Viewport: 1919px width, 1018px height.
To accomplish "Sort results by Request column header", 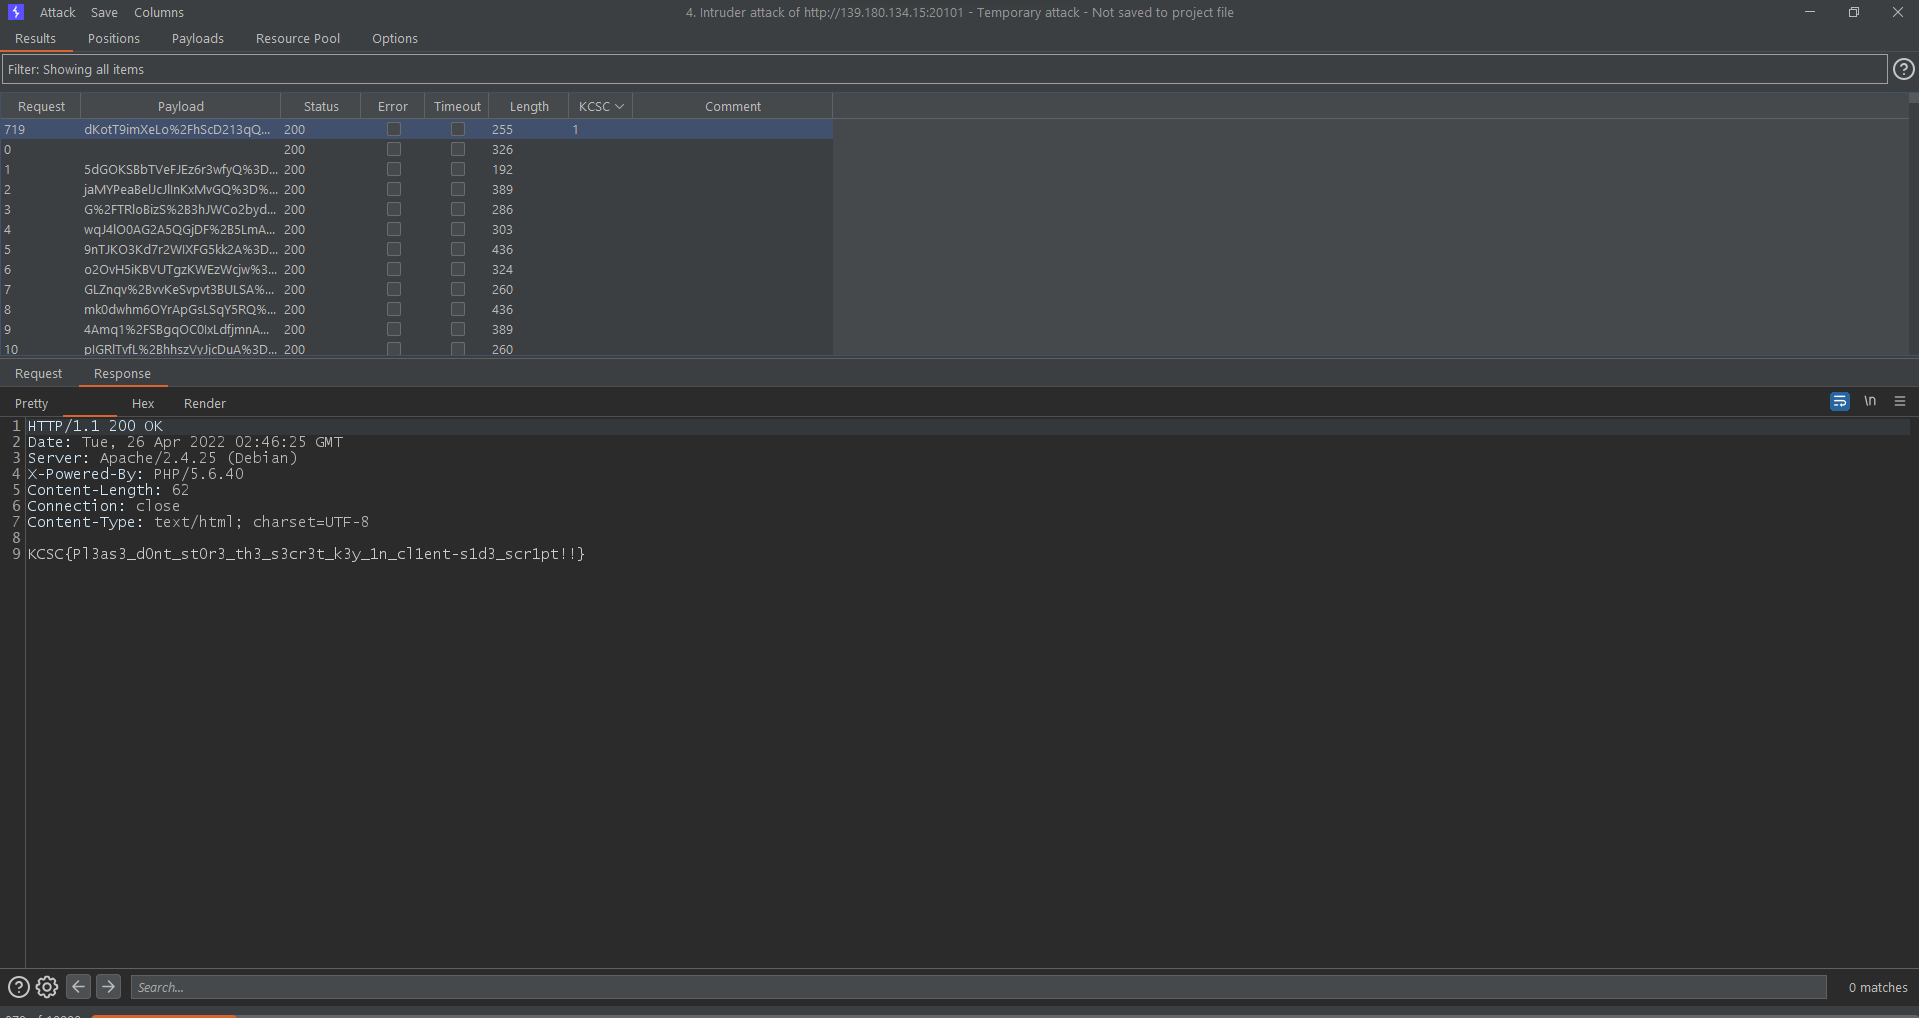I will (x=41, y=106).
